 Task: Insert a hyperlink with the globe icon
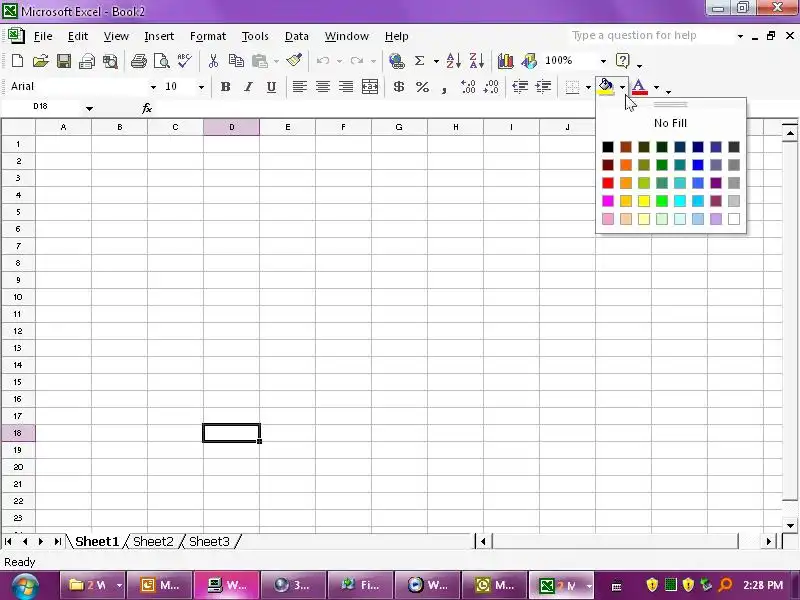coord(396,61)
